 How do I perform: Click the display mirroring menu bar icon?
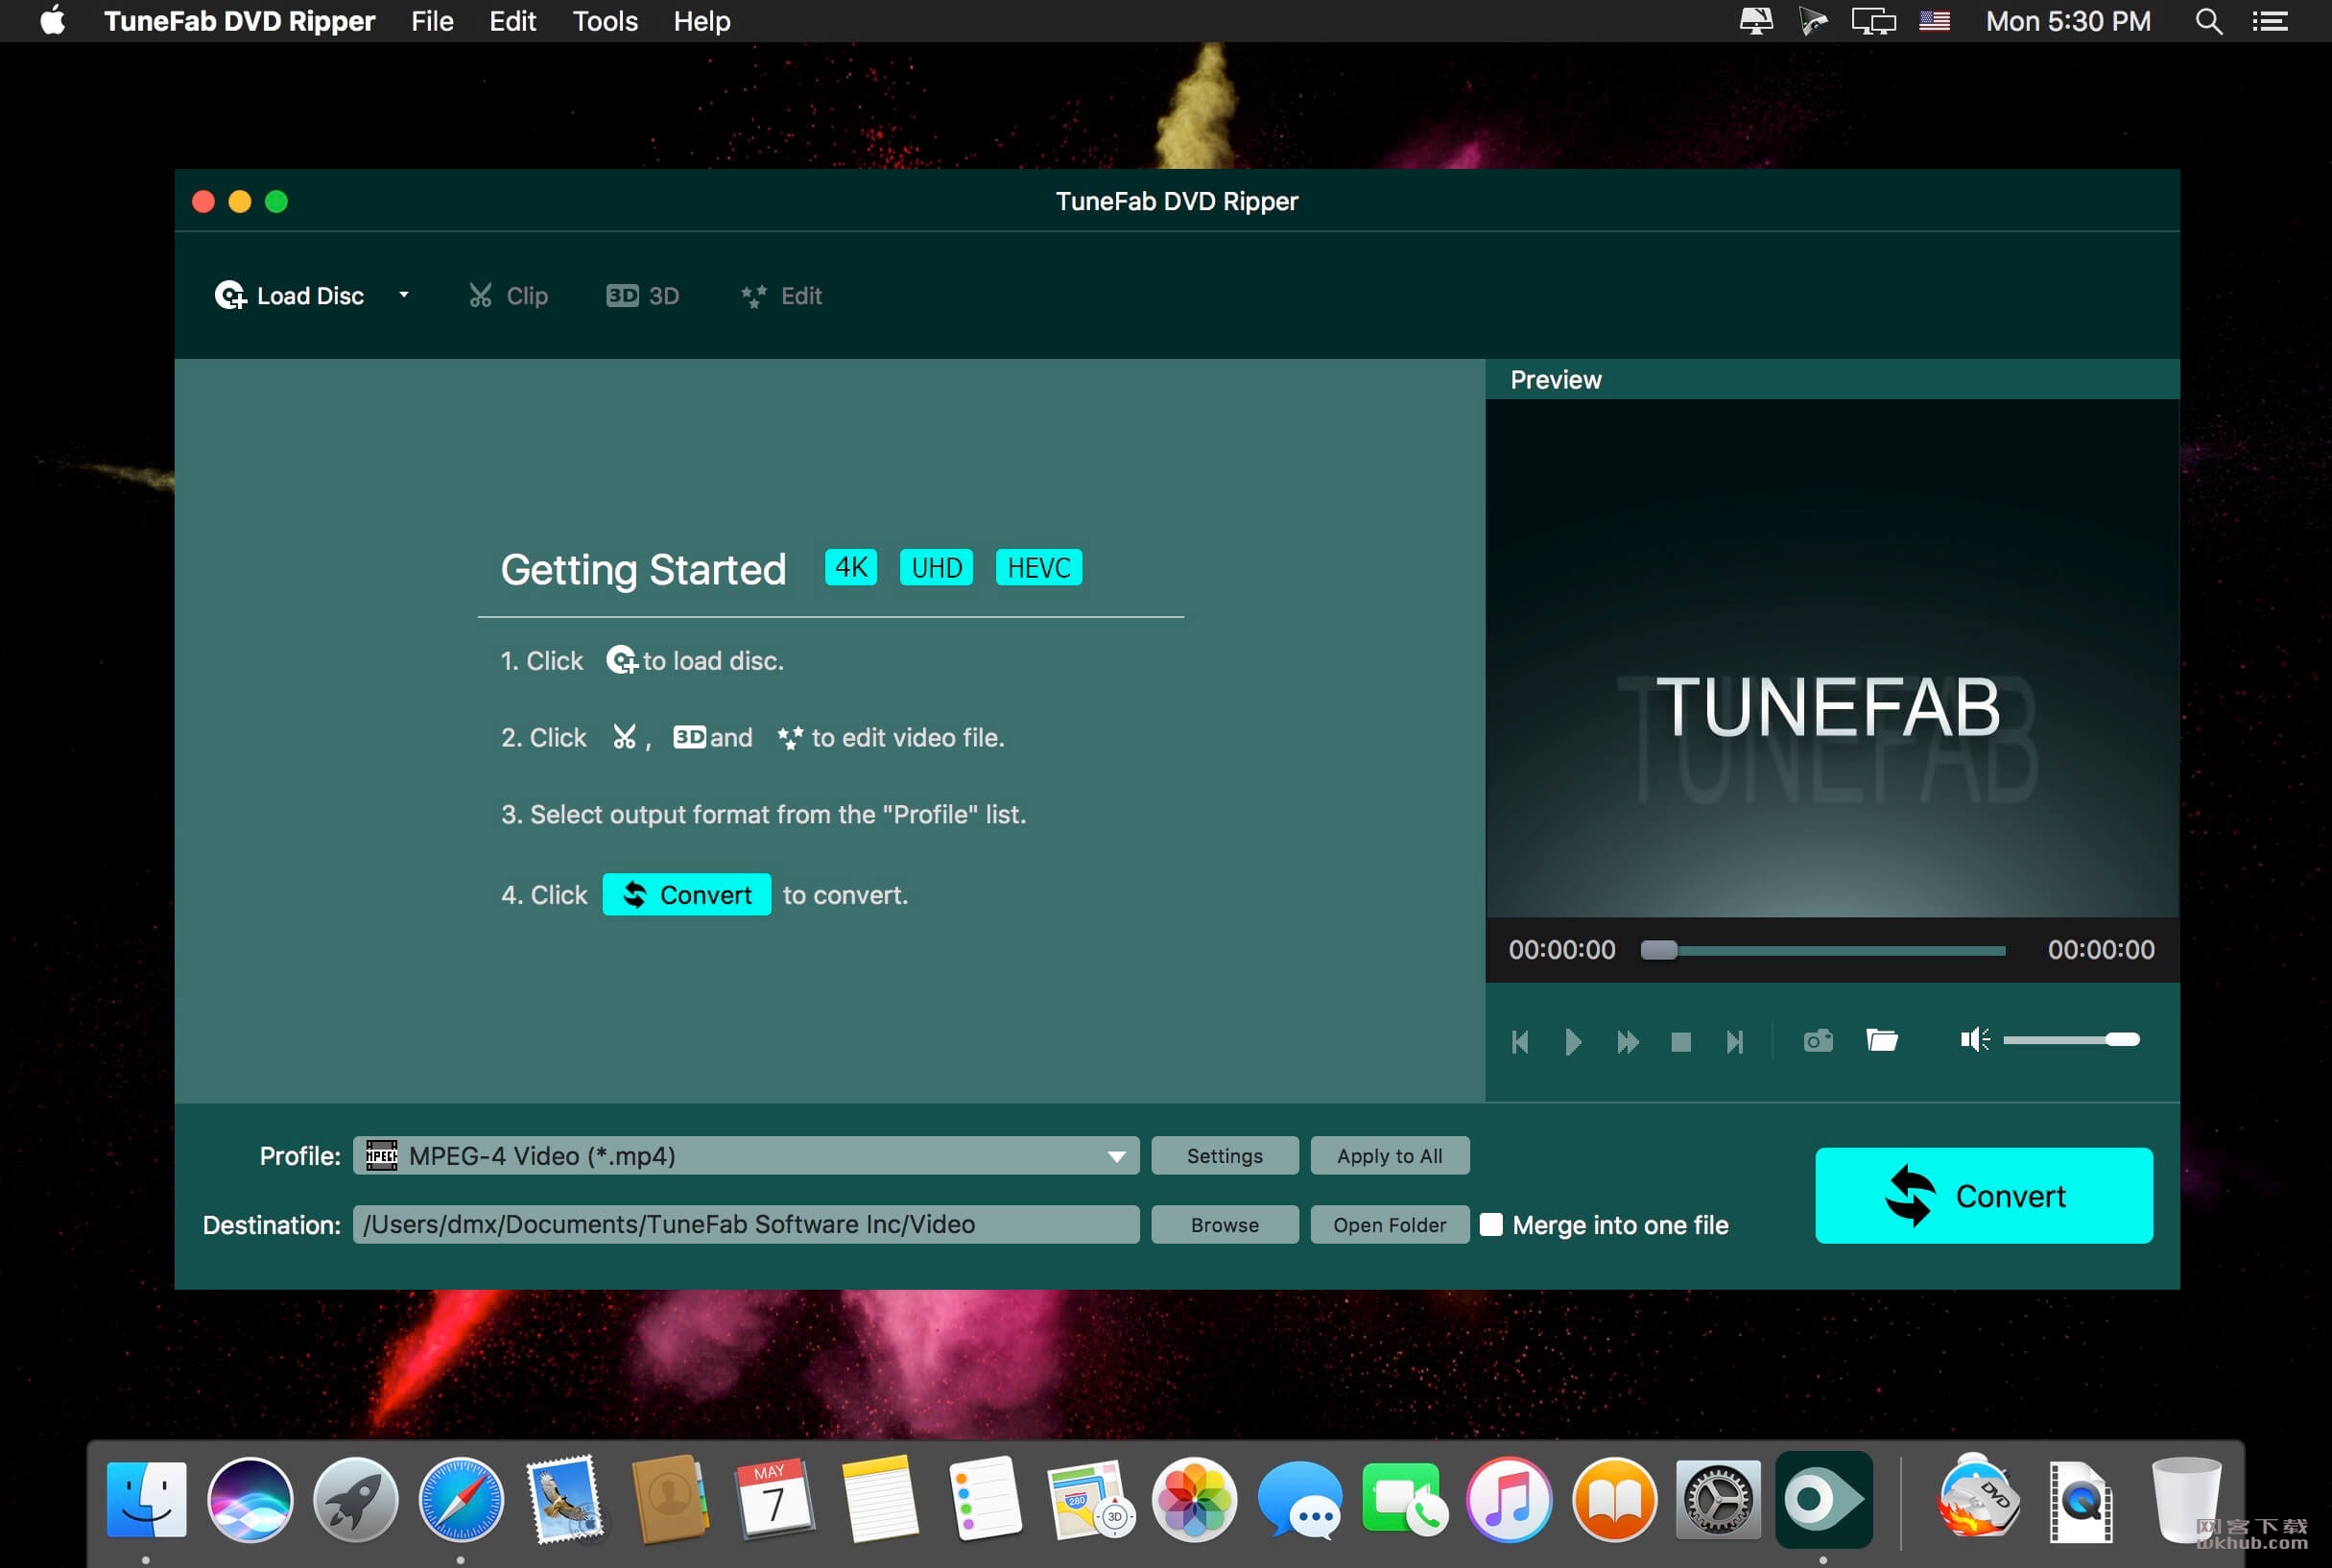click(1873, 21)
